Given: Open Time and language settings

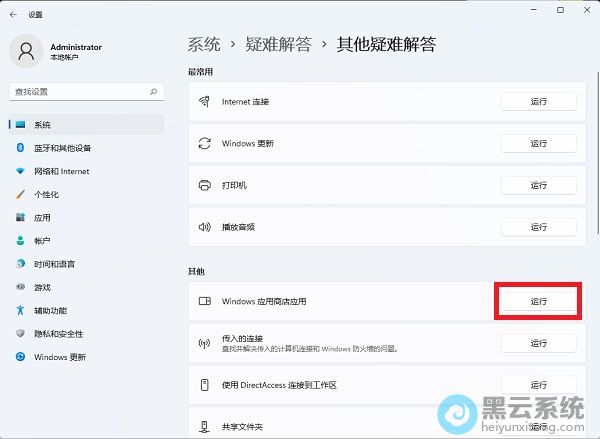Looking at the screenshot, I should point(55,264).
